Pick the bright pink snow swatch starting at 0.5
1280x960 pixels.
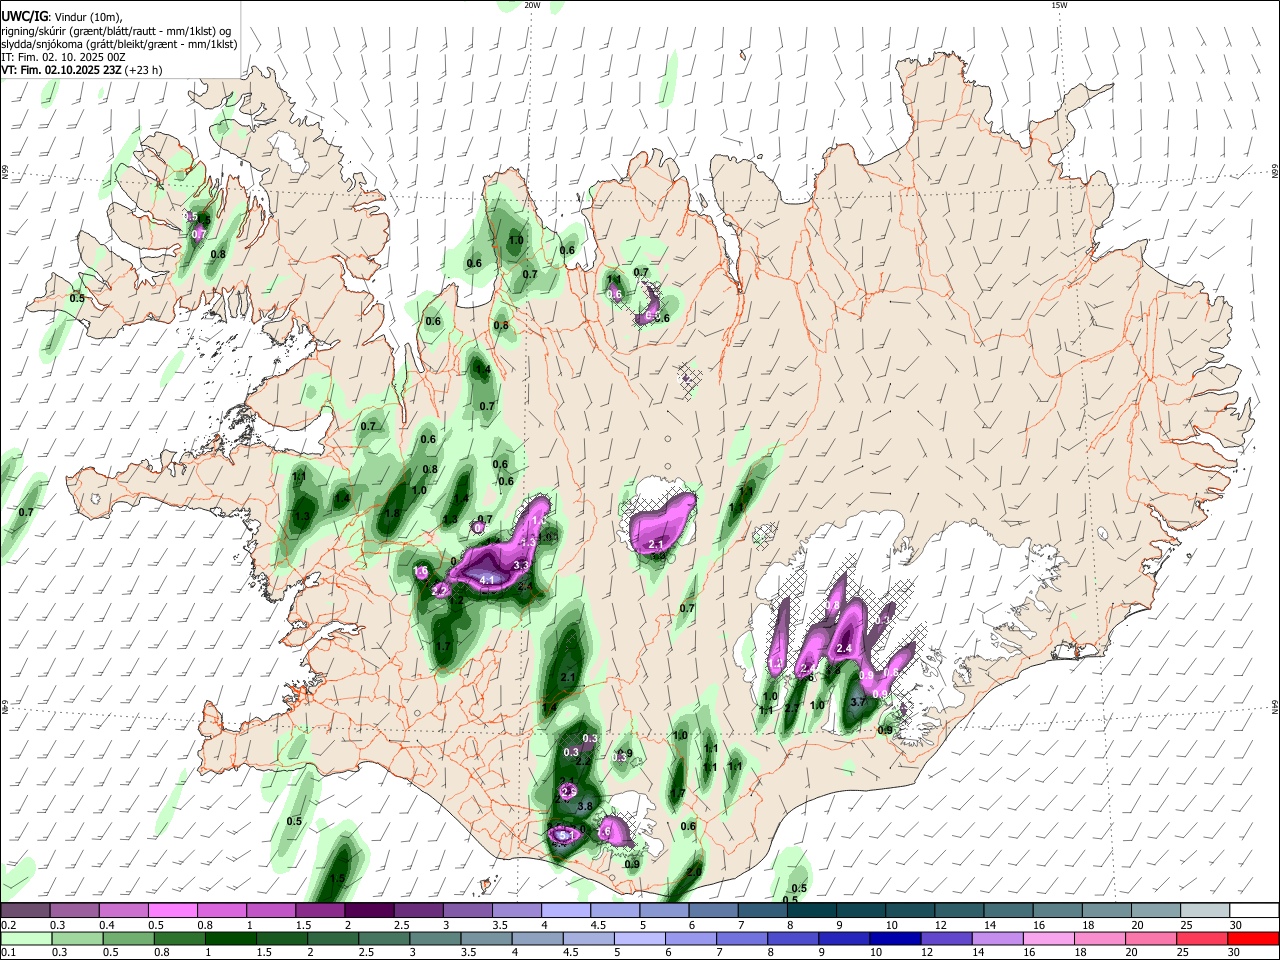[x=173, y=911]
